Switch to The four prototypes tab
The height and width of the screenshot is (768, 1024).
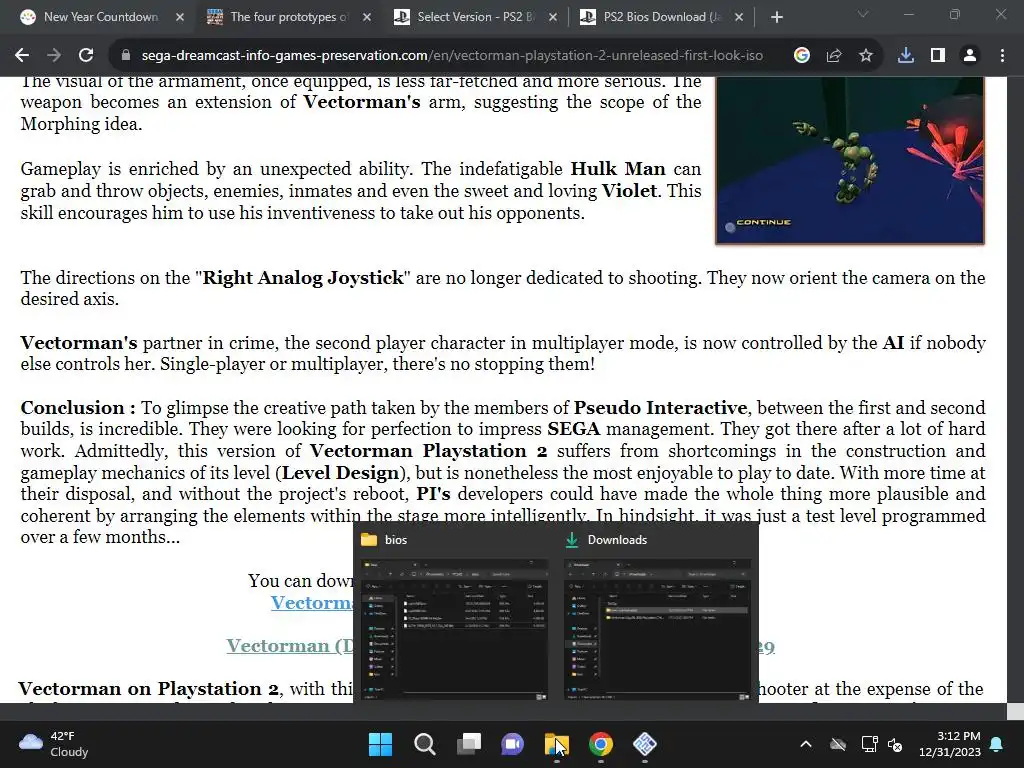click(289, 17)
